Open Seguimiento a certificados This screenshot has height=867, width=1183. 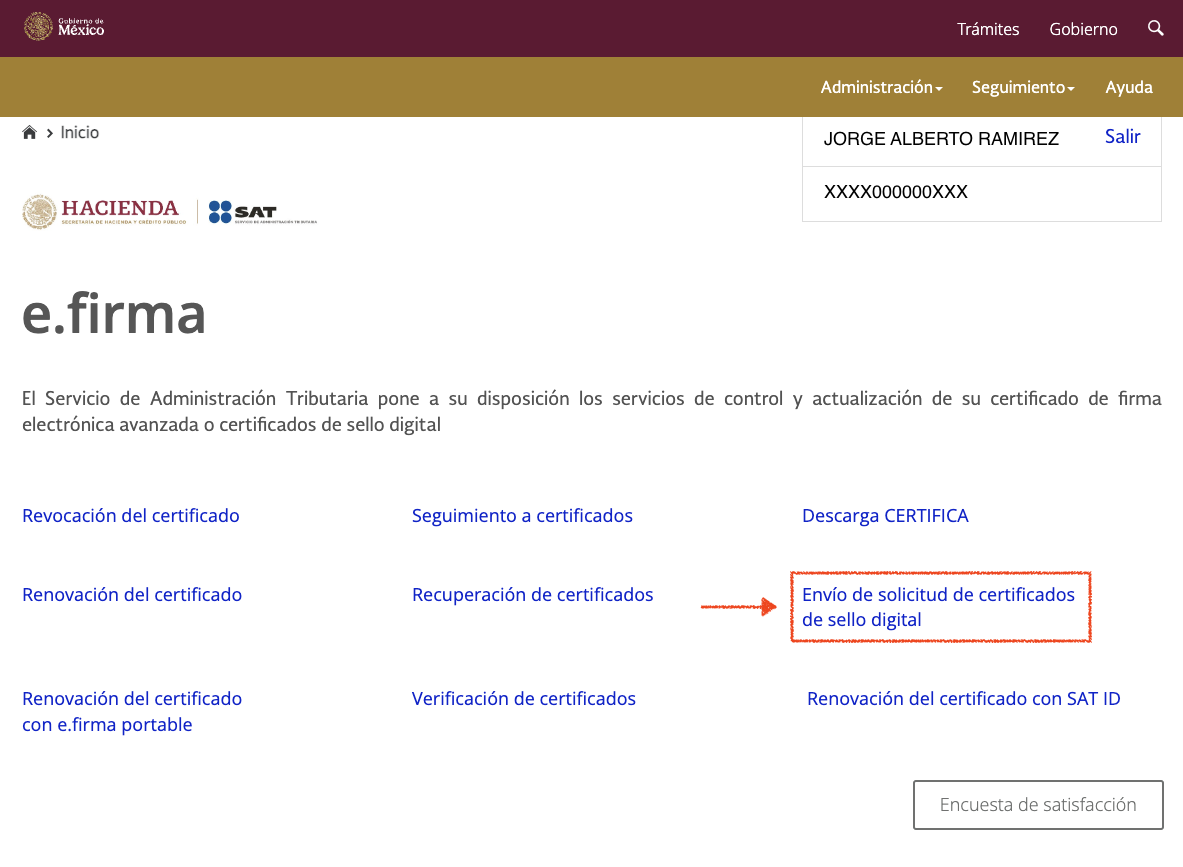click(522, 515)
